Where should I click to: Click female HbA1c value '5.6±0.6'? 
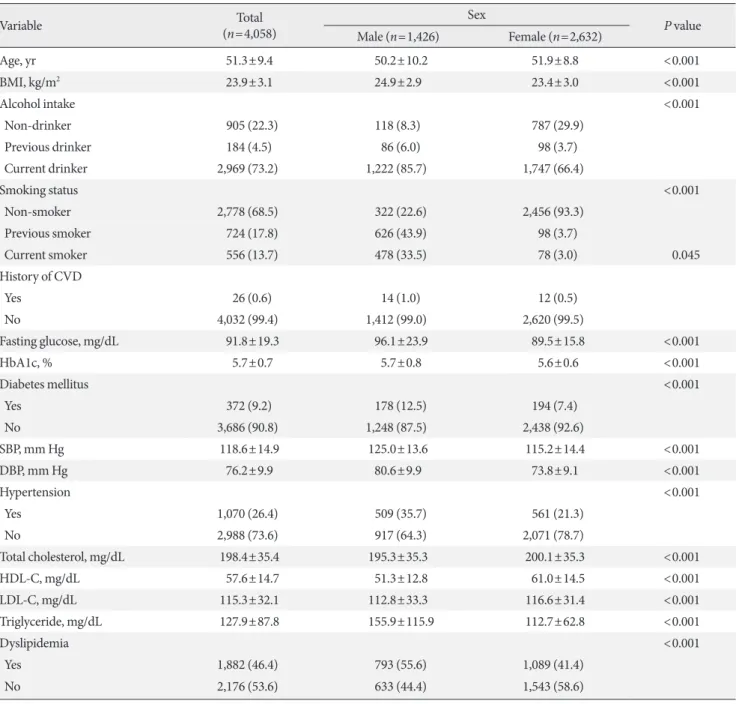tap(558, 363)
